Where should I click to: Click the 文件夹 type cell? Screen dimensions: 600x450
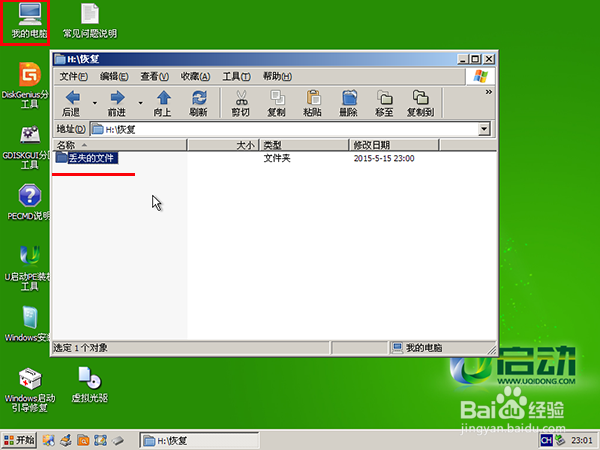pyautogui.click(x=277, y=158)
